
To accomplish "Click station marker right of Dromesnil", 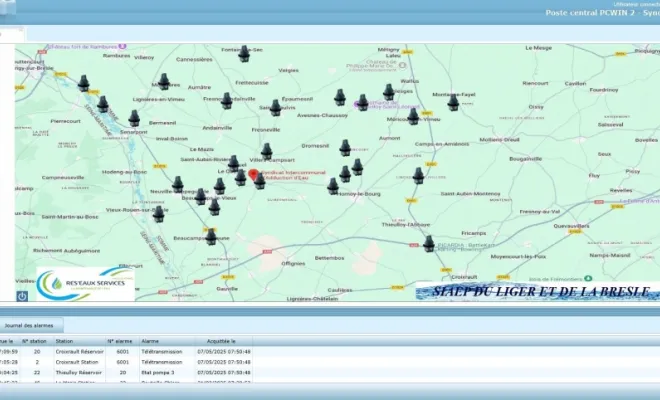I will pos(345,148).
